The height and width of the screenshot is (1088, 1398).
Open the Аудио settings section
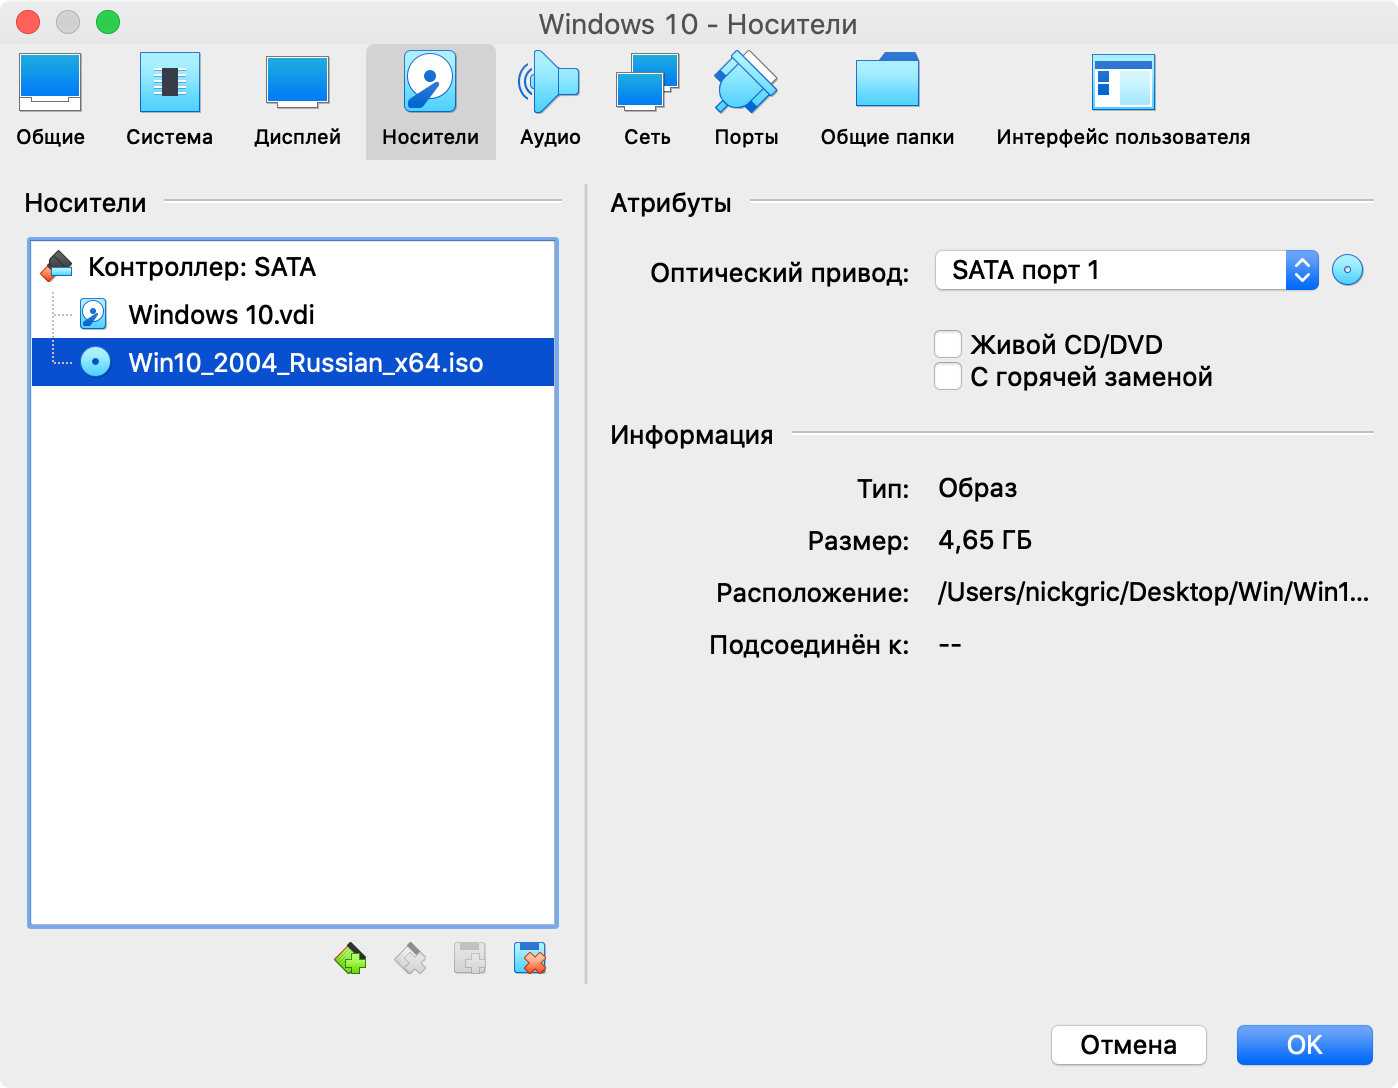549,101
